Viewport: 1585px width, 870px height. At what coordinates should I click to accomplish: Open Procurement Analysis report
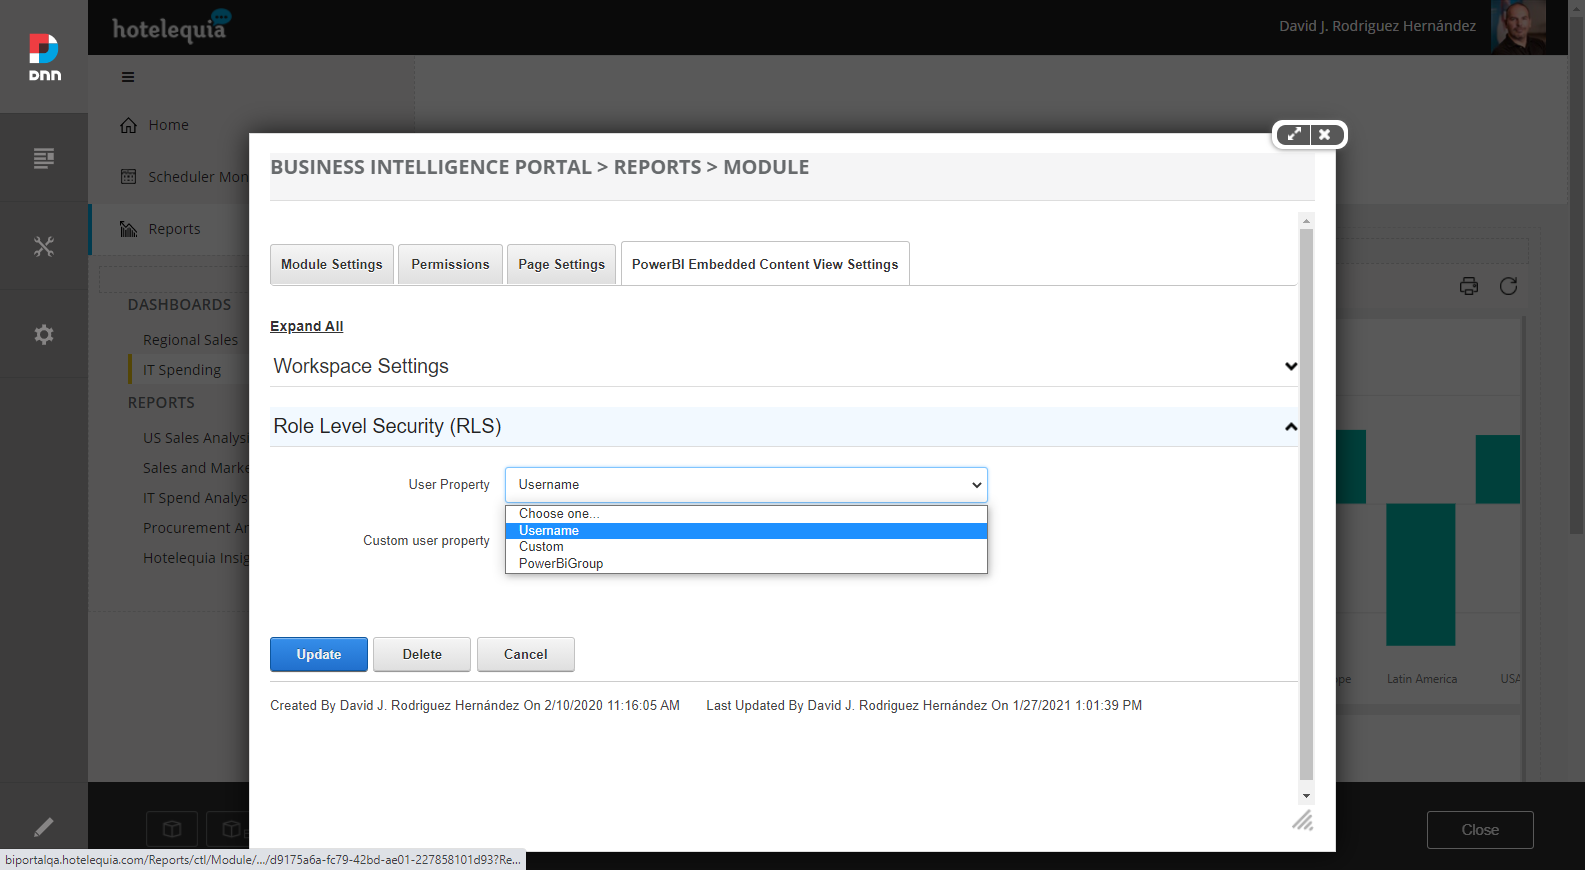(x=195, y=528)
